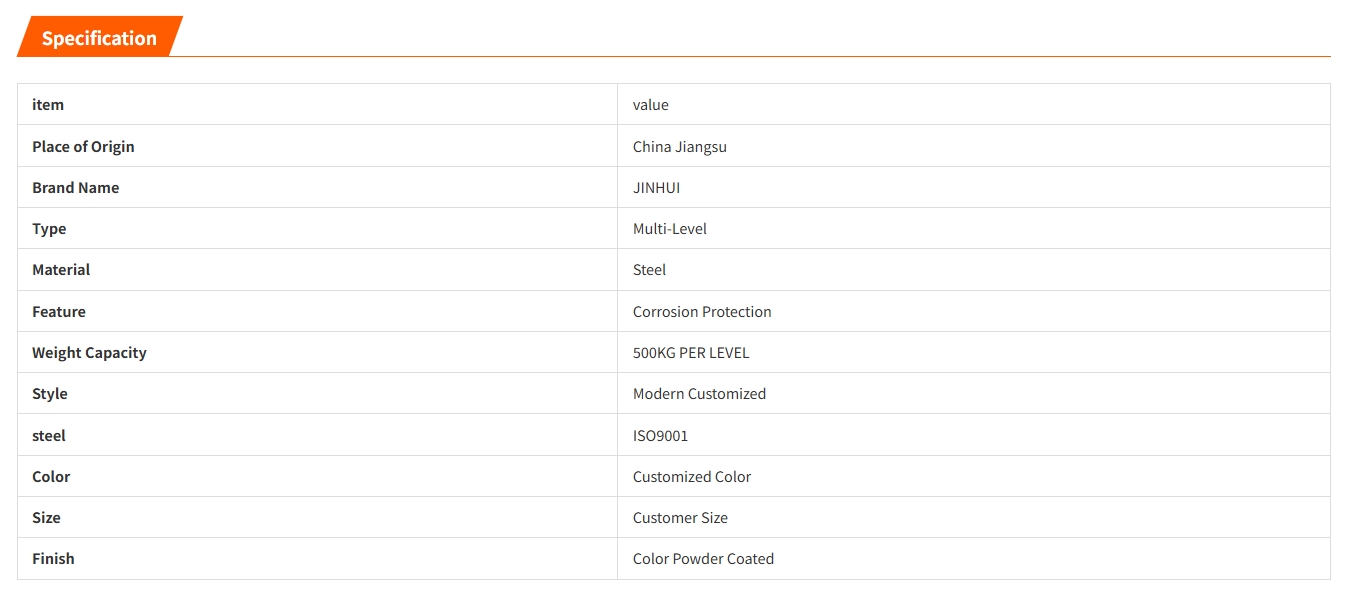The height and width of the screenshot is (596, 1349).
Task: Click the '500KG PER LEVEL' value
Action: (691, 353)
